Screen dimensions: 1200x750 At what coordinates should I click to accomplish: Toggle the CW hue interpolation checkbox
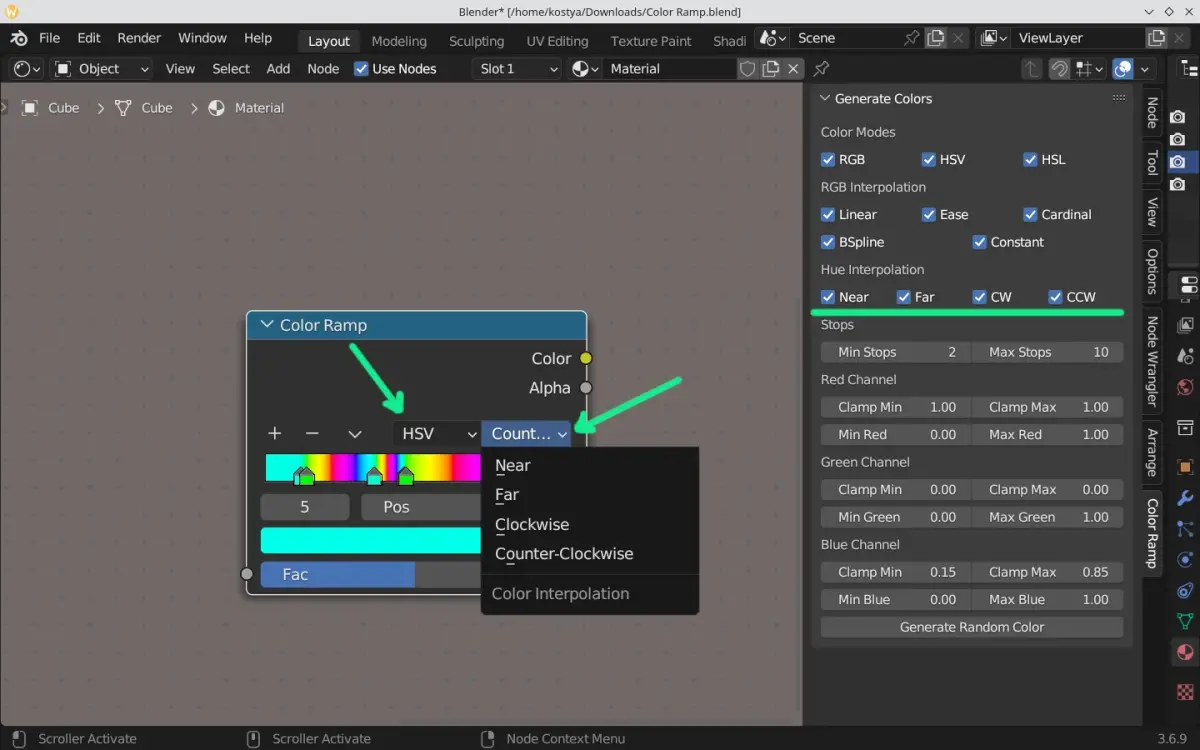[980, 297]
